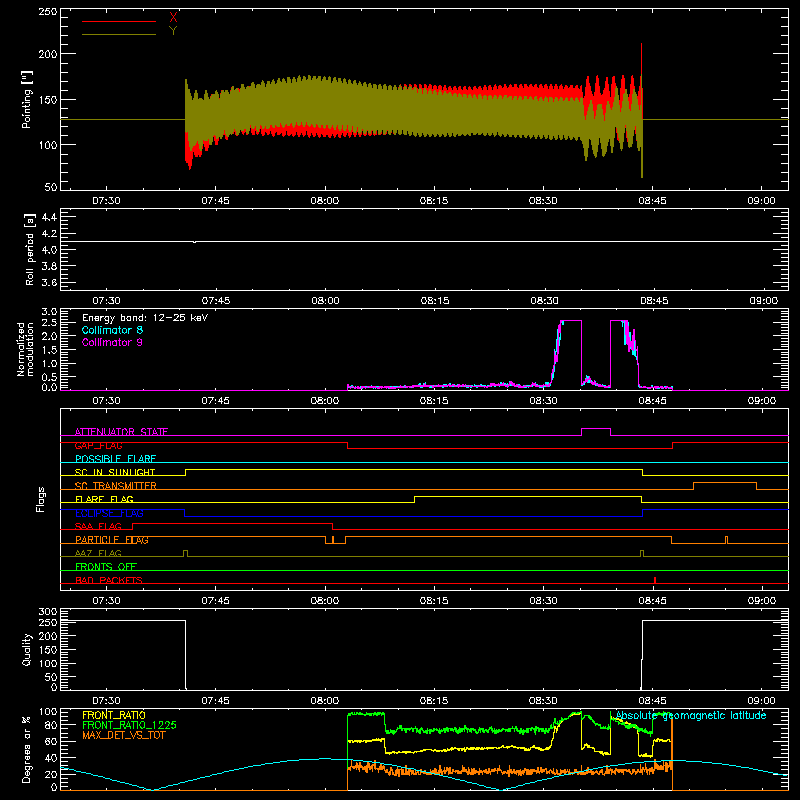Click the PARTICLE_FLAG label

point(112,540)
